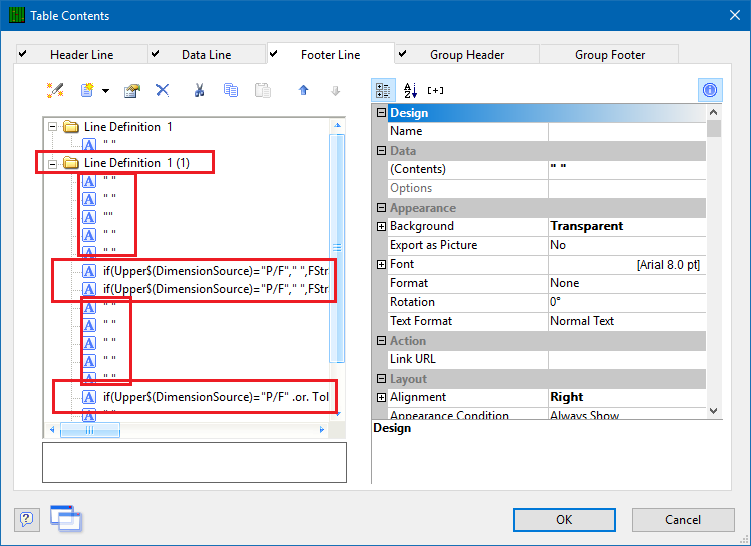Click the copy icon in the toolbar
This screenshot has height=546, width=751.
coord(231,90)
